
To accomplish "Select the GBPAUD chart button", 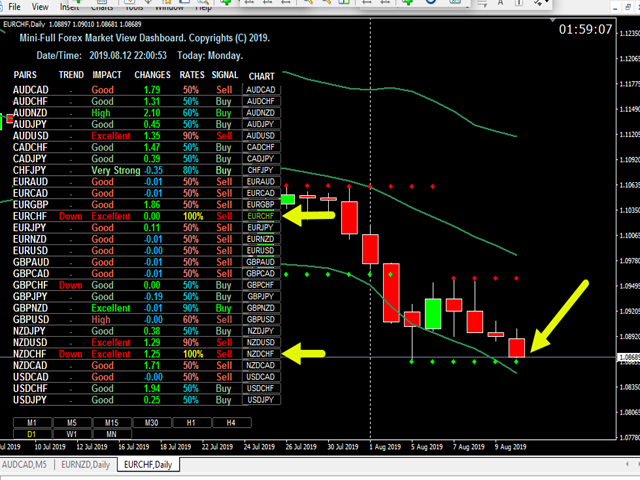I will tap(261, 262).
